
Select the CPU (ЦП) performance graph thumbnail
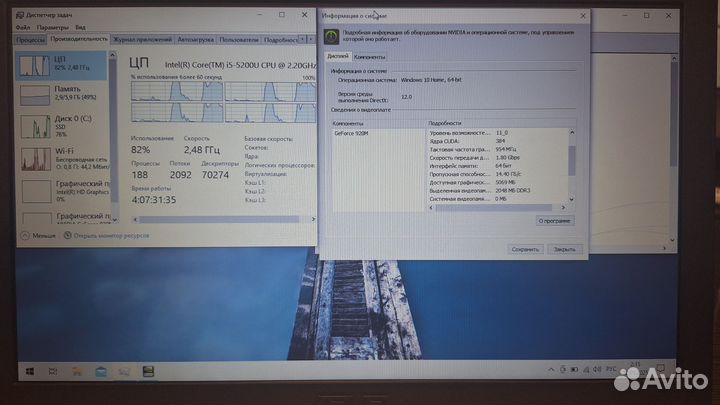pyautogui.click(x=34, y=67)
